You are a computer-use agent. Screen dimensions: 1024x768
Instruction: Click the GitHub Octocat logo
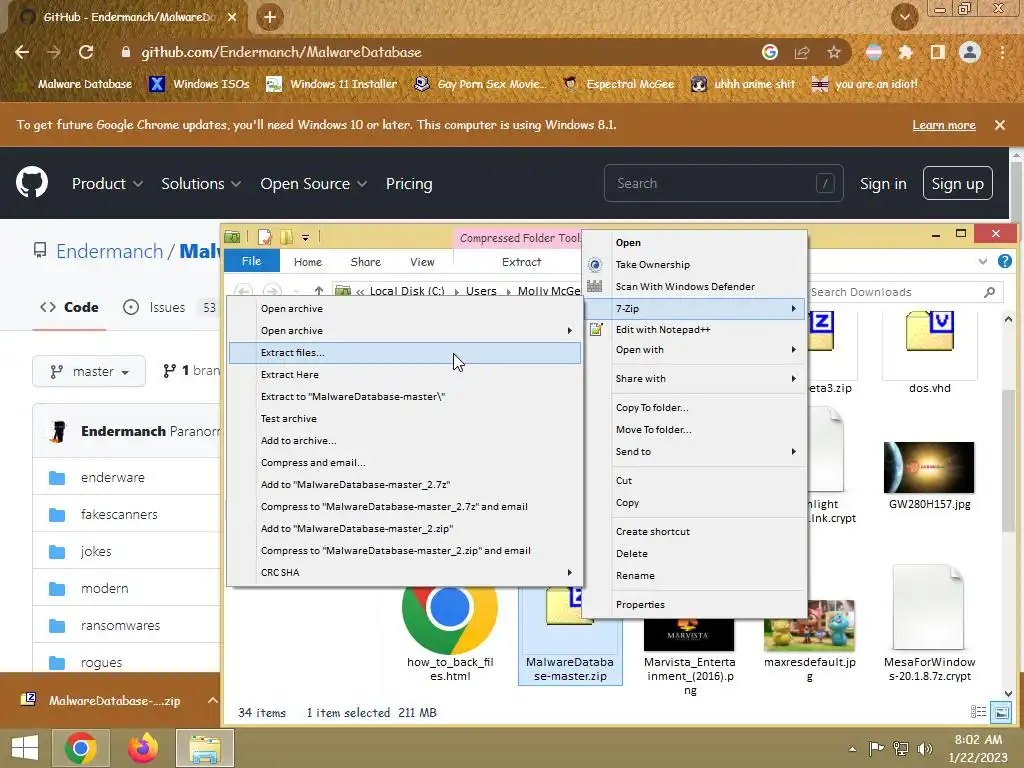(x=32, y=183)
